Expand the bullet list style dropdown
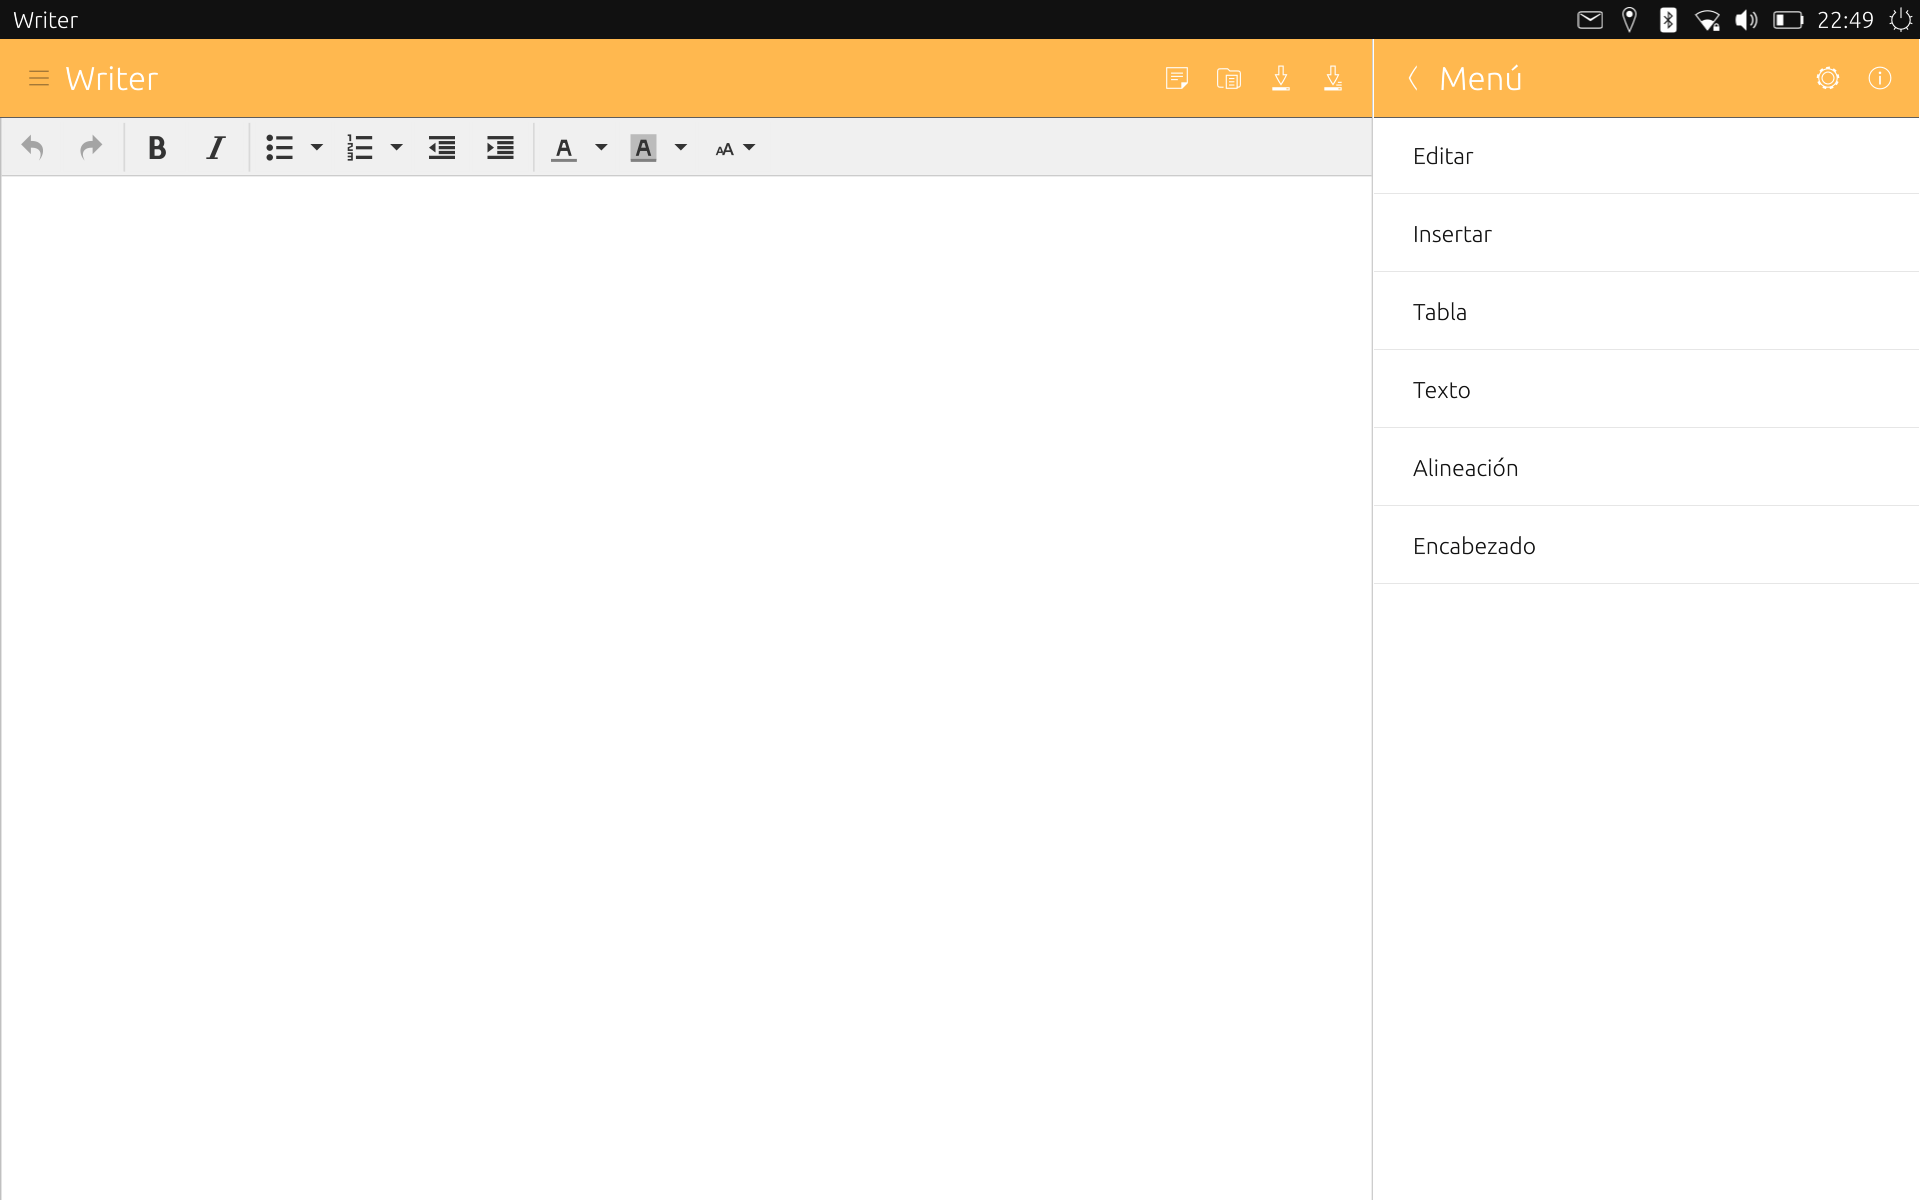Screen dimensions: 1920x1200 point(317,148)
